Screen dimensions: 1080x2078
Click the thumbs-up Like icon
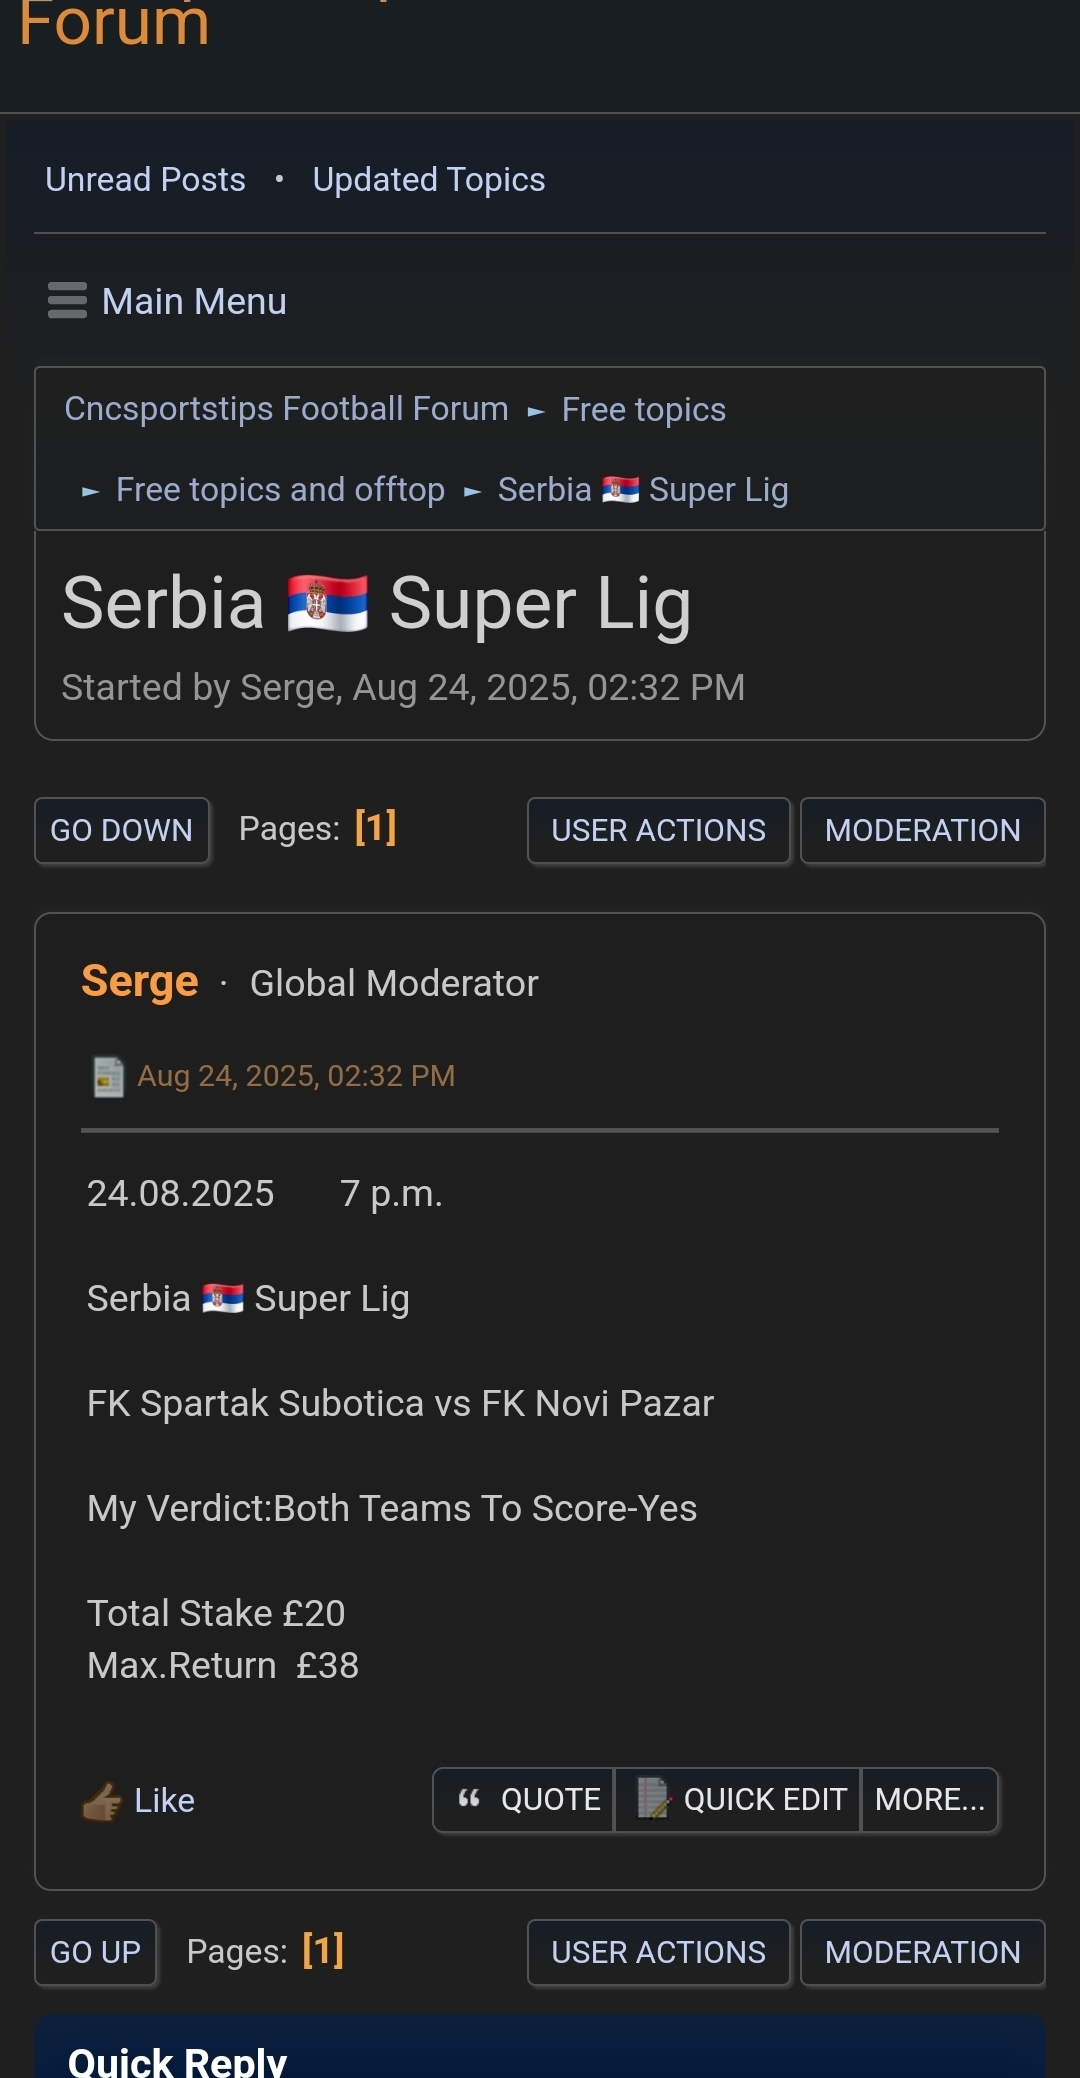[102, 1802]
